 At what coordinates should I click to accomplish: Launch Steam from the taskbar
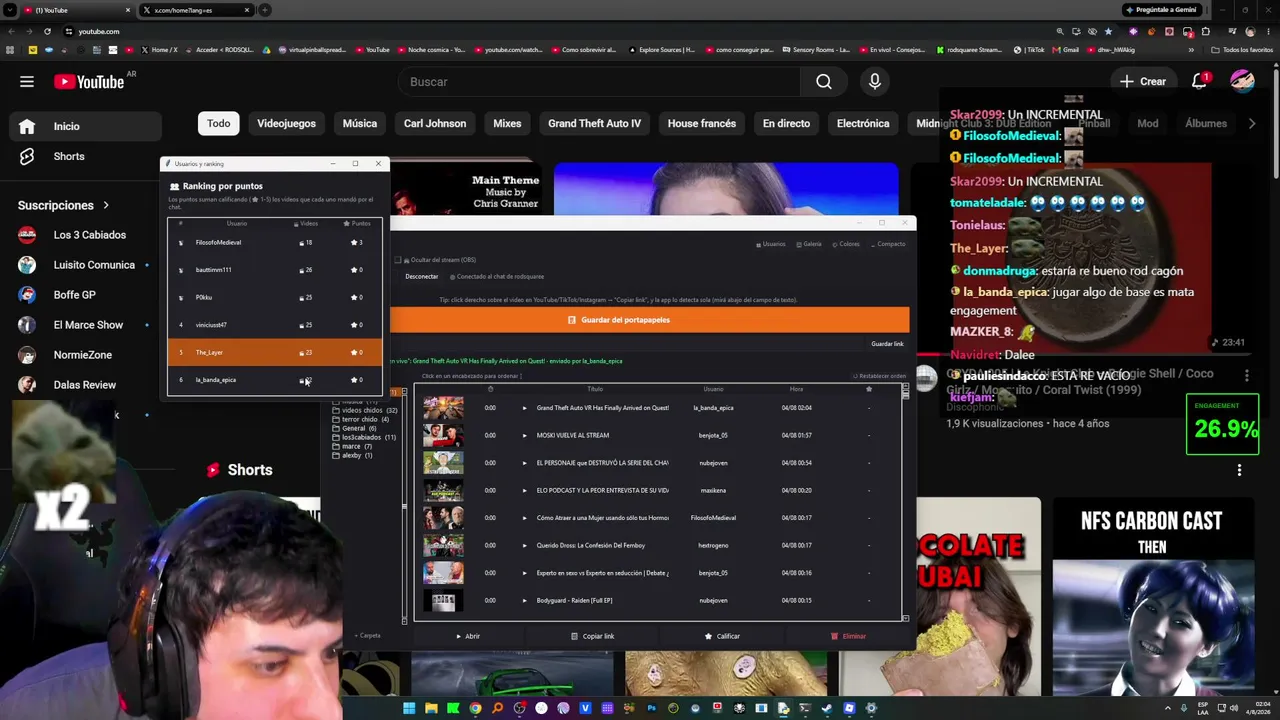tap(827, 708)
